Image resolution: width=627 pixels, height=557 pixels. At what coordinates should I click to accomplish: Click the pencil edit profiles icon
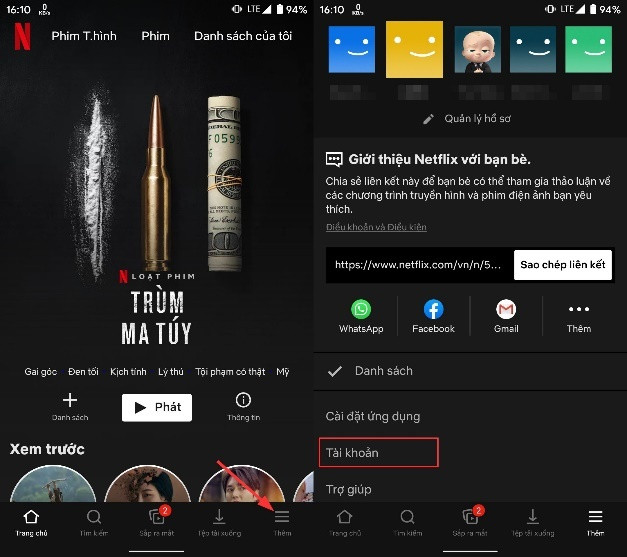[x=428, y=119]
